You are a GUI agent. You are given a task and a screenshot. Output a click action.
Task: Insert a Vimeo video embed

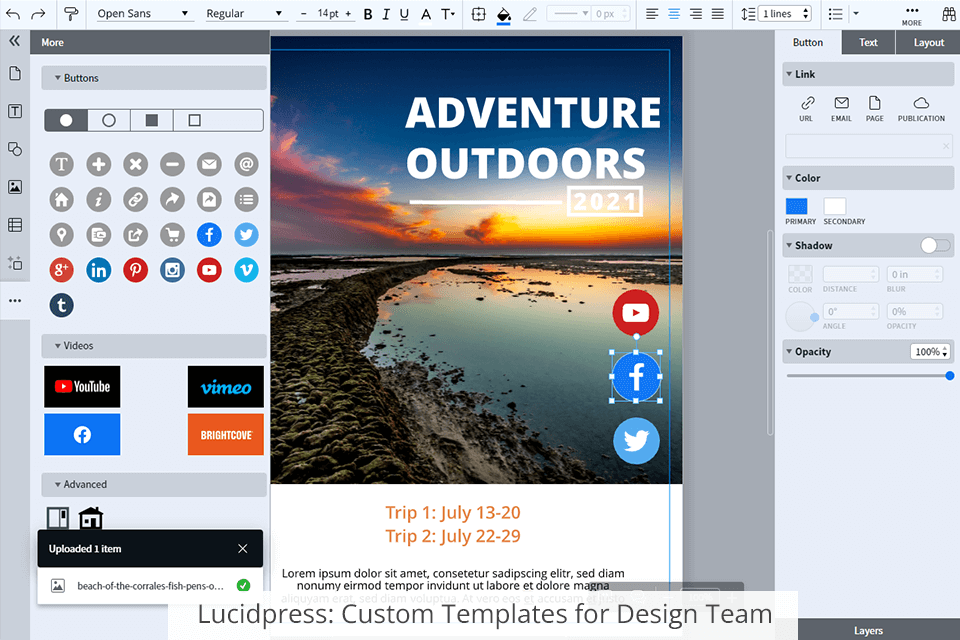226,386
